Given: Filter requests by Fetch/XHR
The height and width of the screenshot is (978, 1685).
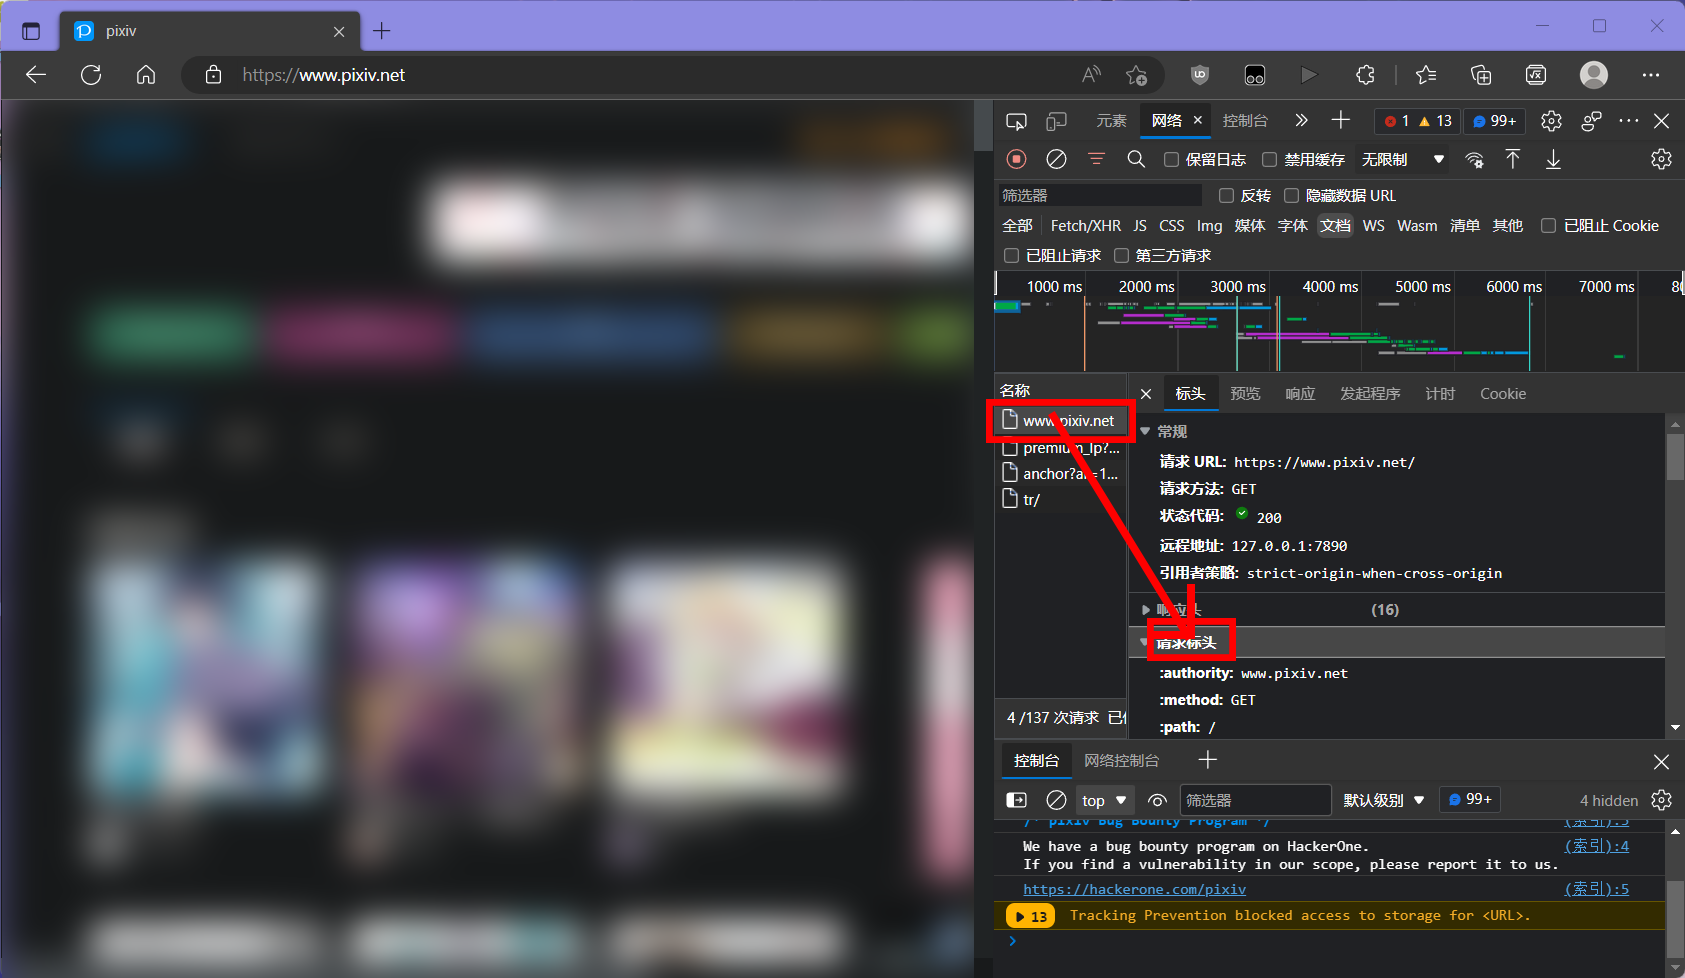Looking at the screenshot, I should pos(1086,226).
